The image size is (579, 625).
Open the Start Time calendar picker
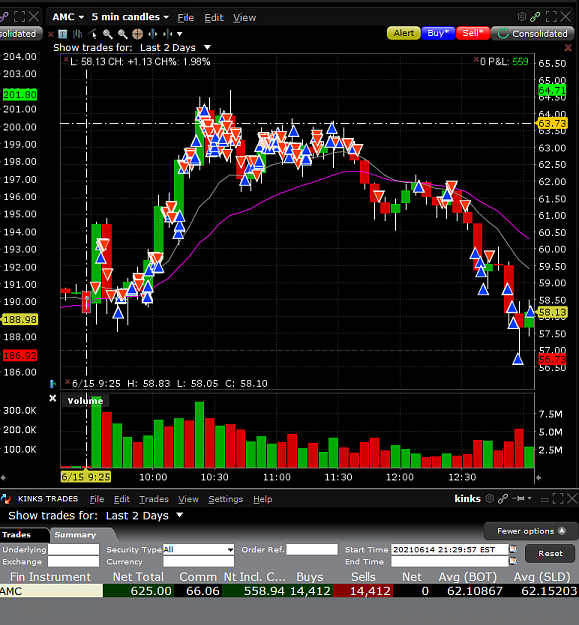tap(513, 549)
